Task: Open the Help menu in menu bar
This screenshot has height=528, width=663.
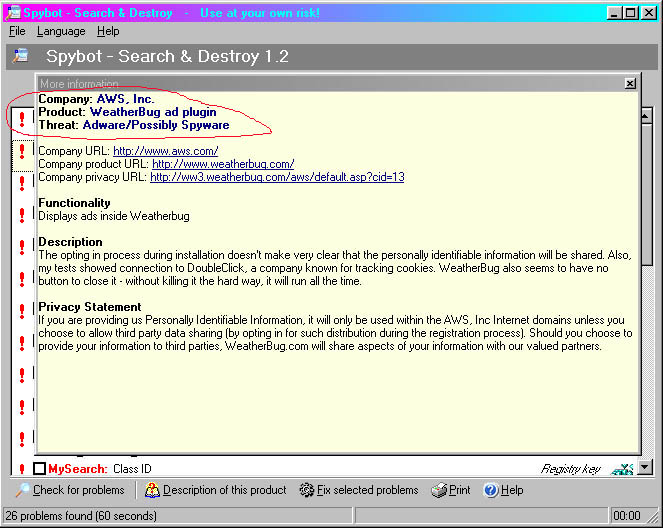Action: (108, 31)
